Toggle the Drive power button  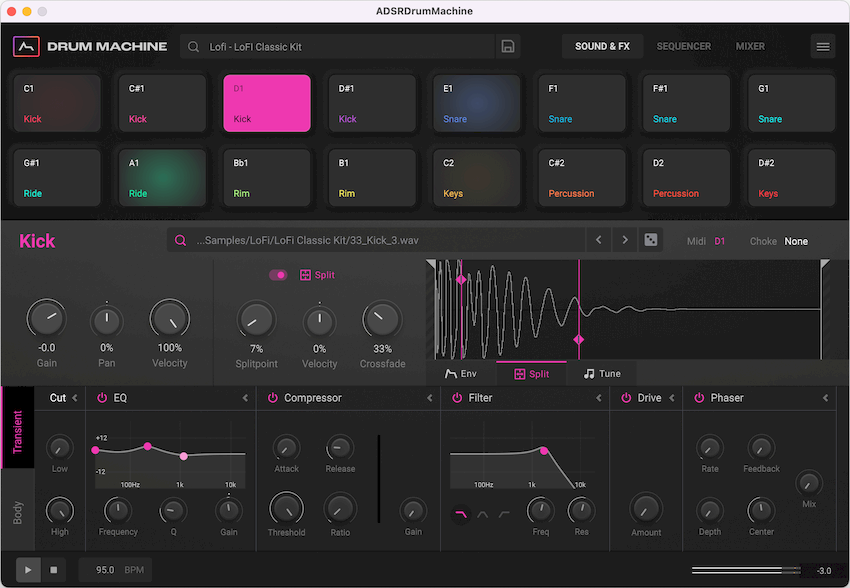click(x=628, y=397)
